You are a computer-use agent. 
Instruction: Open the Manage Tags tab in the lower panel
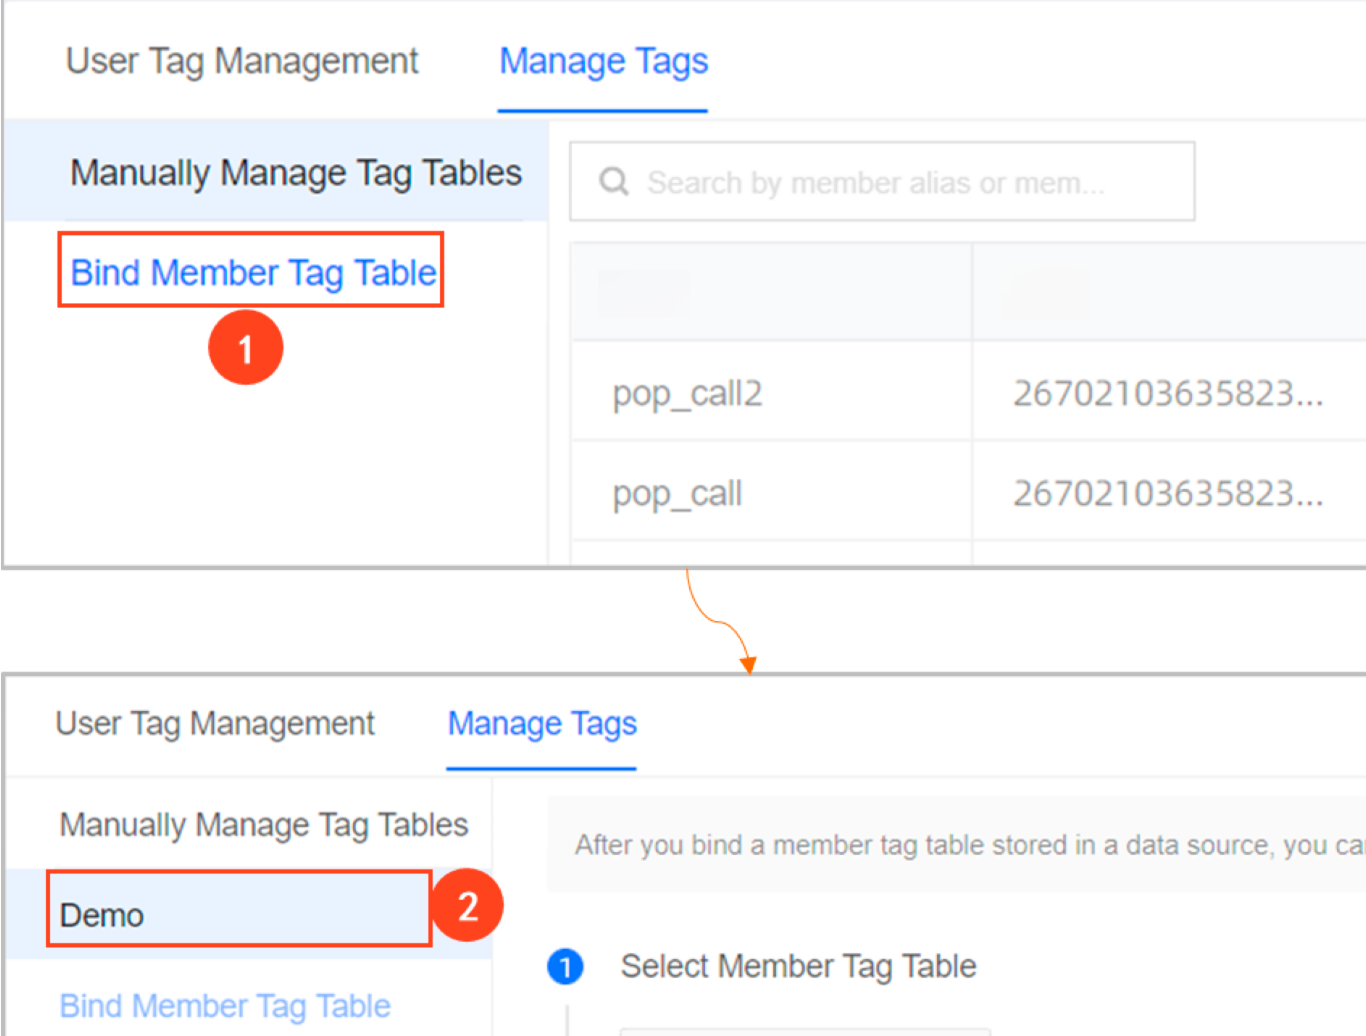coord(542,723)
